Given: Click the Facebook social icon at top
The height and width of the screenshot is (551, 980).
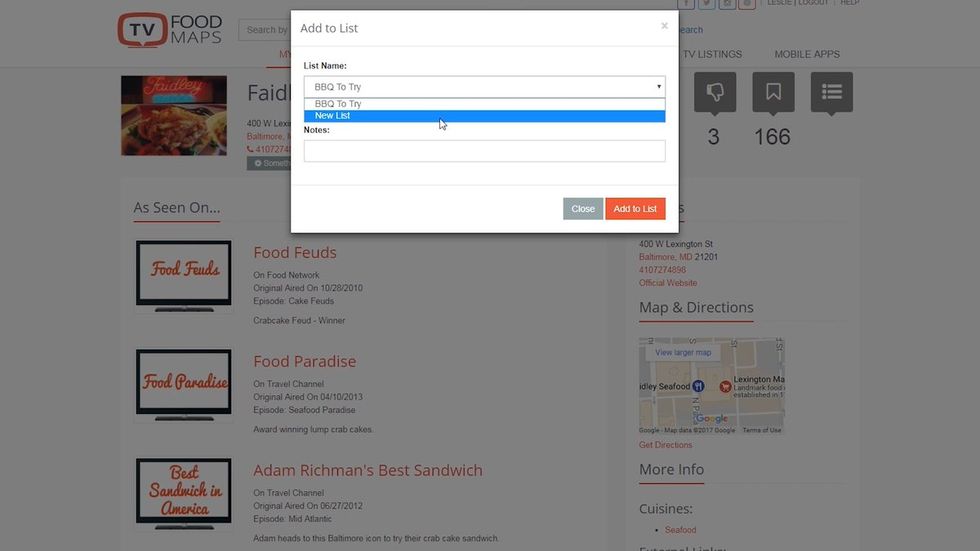Looking at the screenshot, I should click(686, 3).
